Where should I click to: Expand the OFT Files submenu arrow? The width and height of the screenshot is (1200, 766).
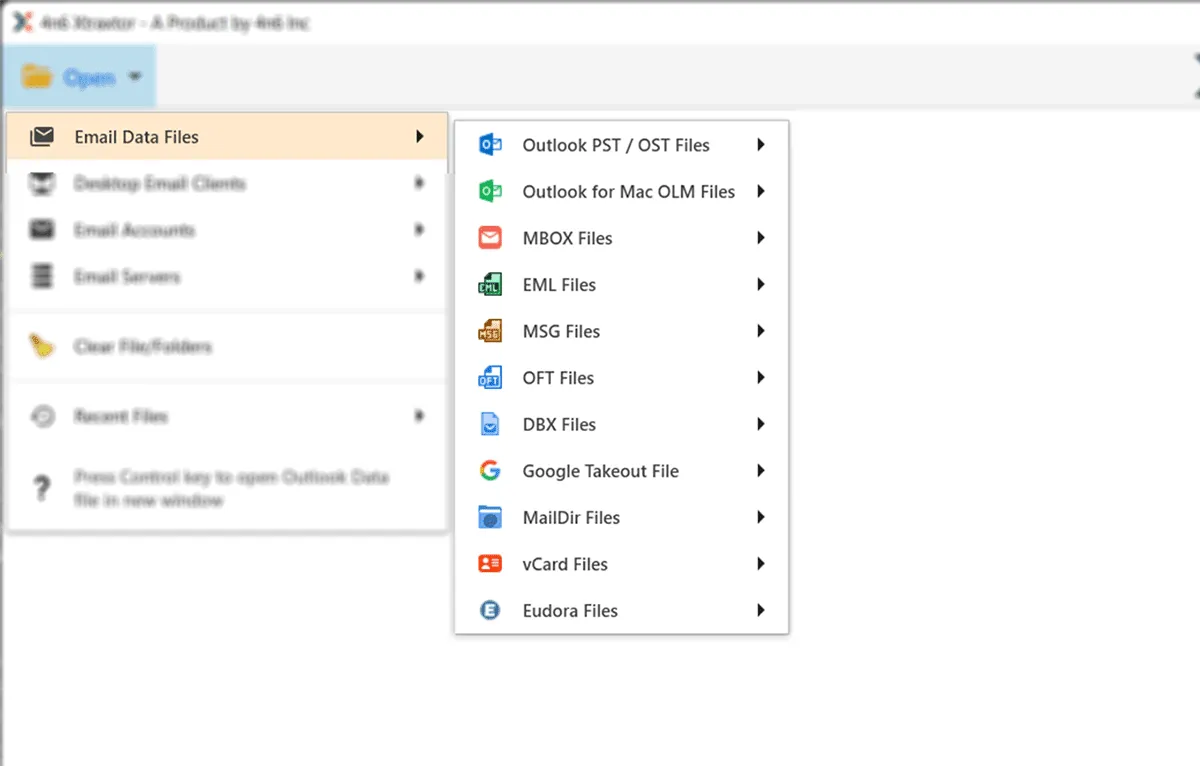(x=760, y=377)
